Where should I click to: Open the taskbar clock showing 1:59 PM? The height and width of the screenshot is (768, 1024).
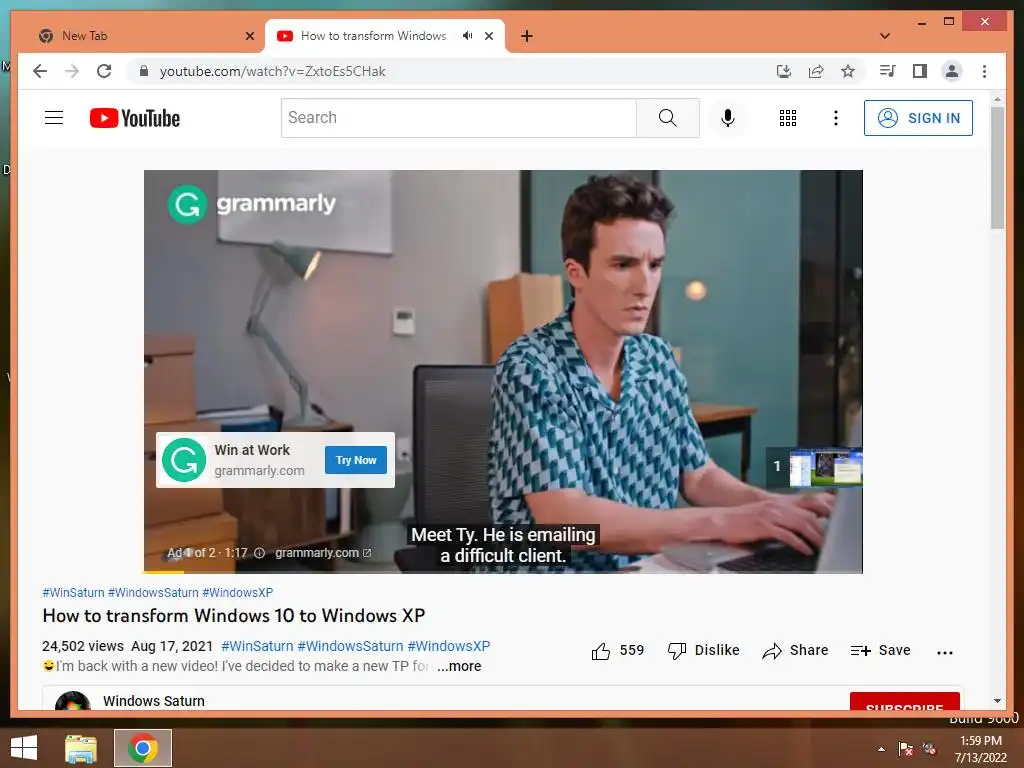(980, 749)
